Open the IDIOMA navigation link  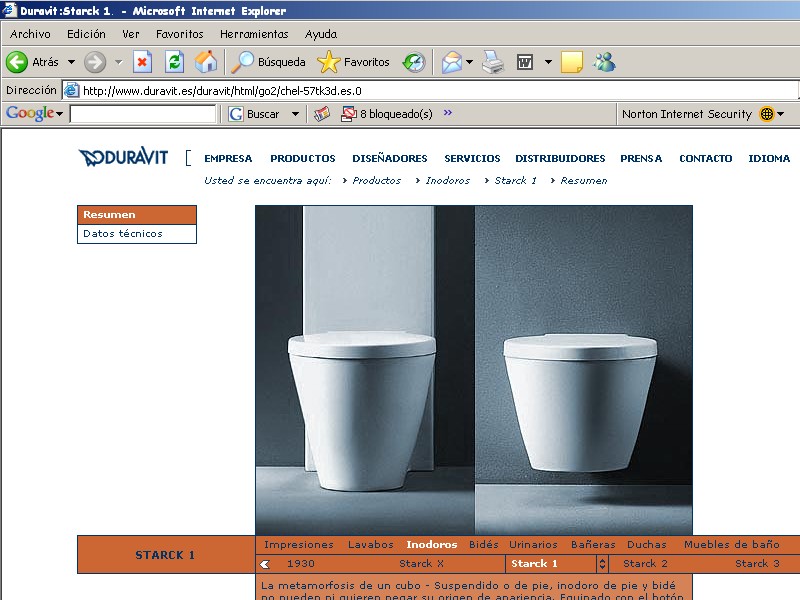click(769, 159)
